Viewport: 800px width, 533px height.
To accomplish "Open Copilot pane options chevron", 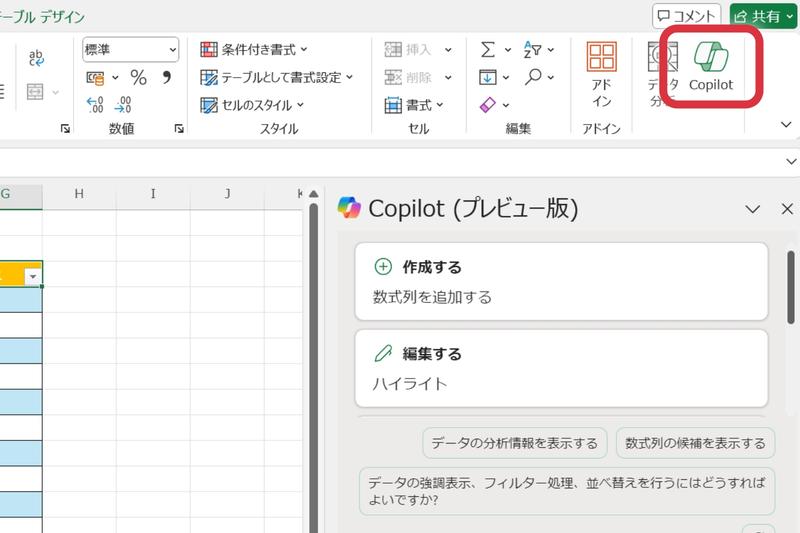I will pos(753,209).
